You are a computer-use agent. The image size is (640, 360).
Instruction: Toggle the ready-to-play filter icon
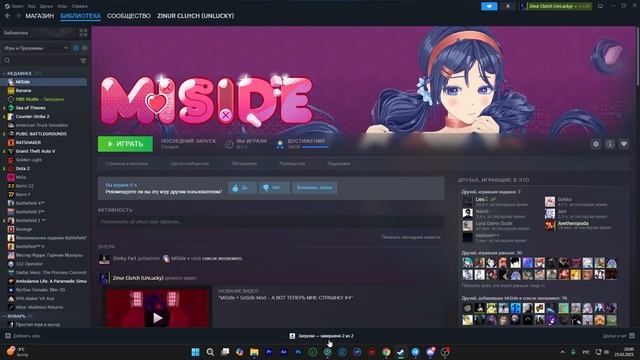tap(84, 48)
